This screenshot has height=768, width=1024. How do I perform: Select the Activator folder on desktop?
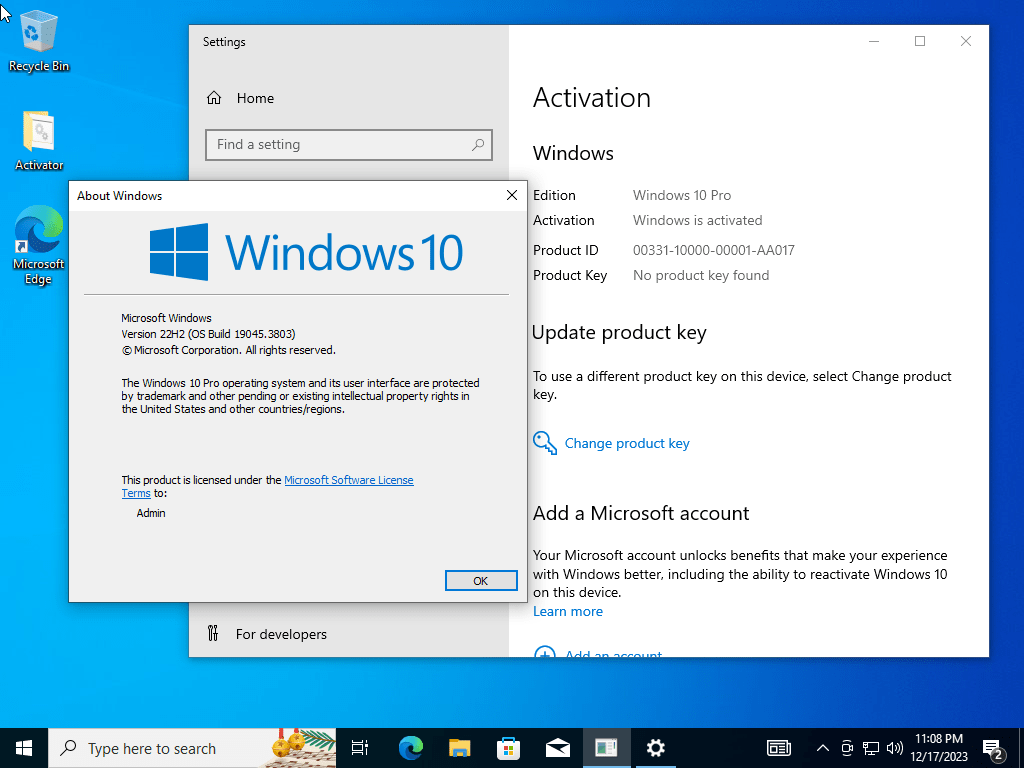(x=39, y=141)
